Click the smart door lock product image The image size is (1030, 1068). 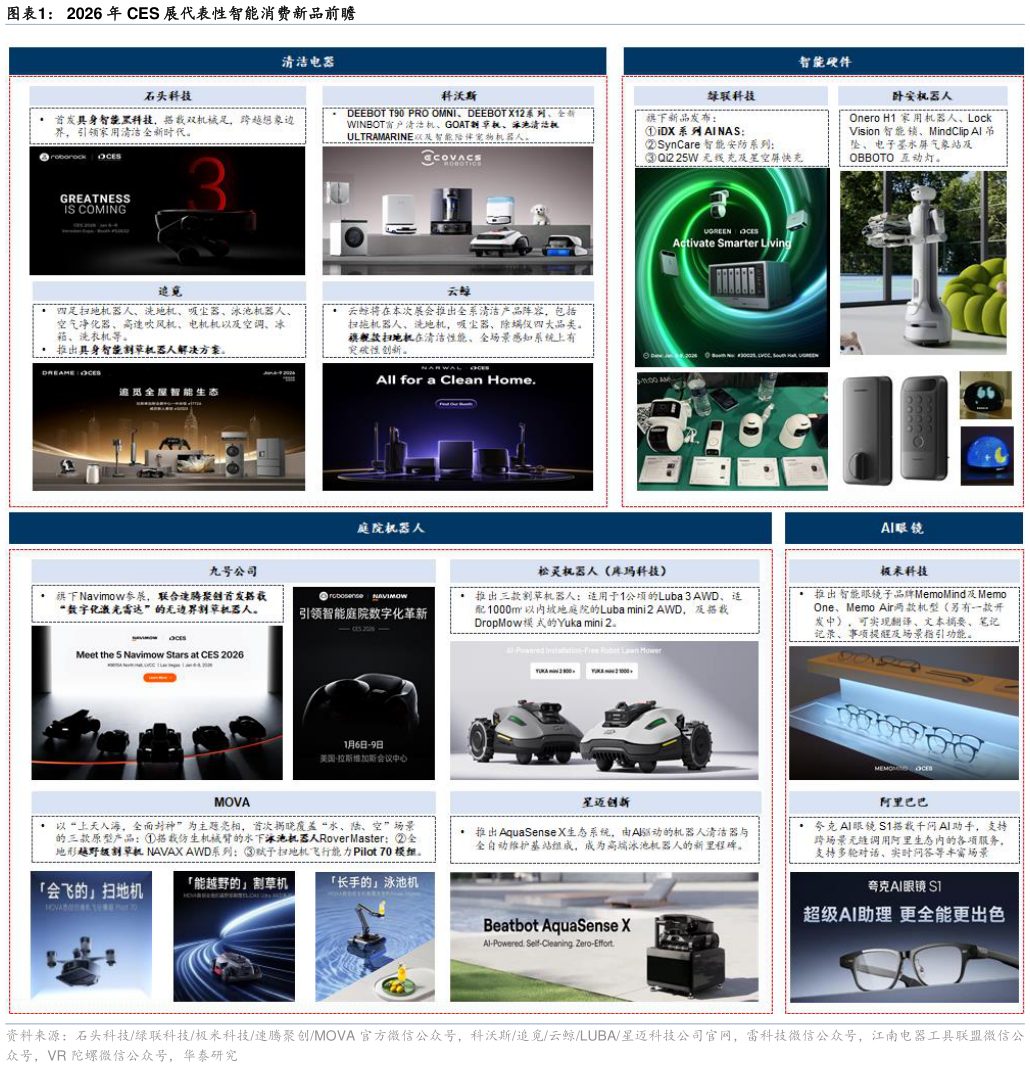pyautogui.click(x=896, y=429)
